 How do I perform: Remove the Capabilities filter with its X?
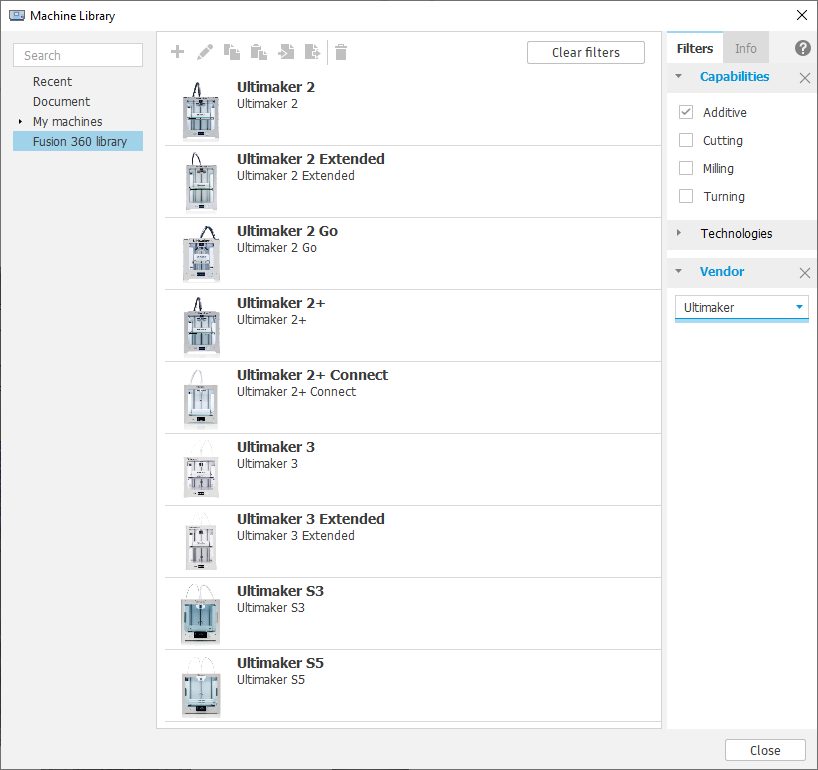[x=804, y=78]
